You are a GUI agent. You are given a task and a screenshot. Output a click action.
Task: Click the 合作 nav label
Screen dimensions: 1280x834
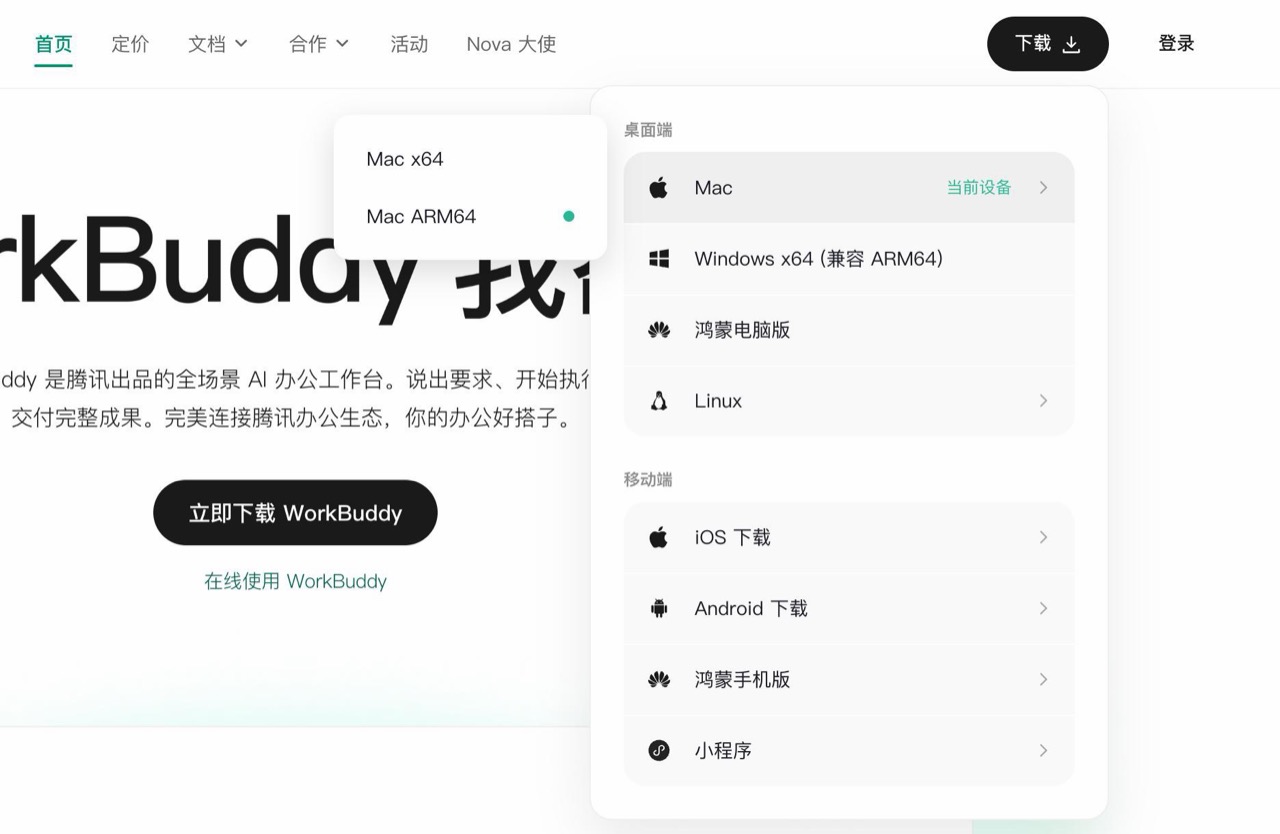point(308,44)
